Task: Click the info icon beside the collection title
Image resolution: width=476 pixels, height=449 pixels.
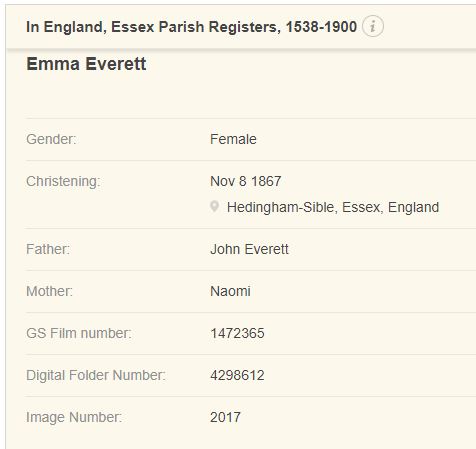Action: 373,26
